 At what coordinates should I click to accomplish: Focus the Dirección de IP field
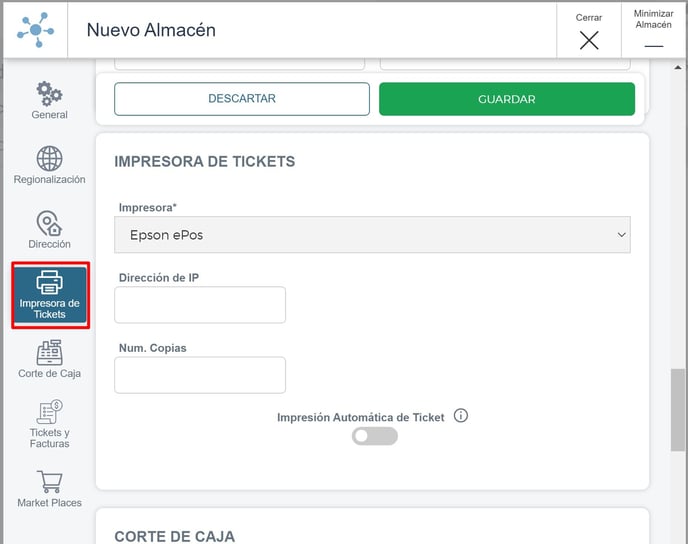click(x=200, y=305)
